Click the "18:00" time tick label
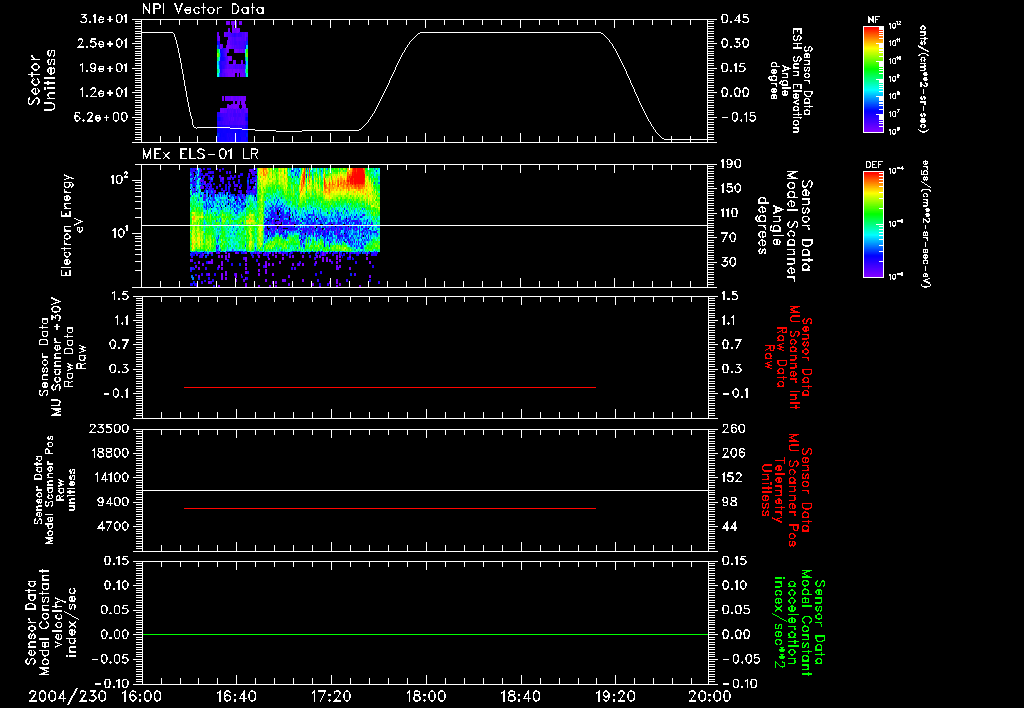The image size is (1024, 708). click(x=426, y=696)
